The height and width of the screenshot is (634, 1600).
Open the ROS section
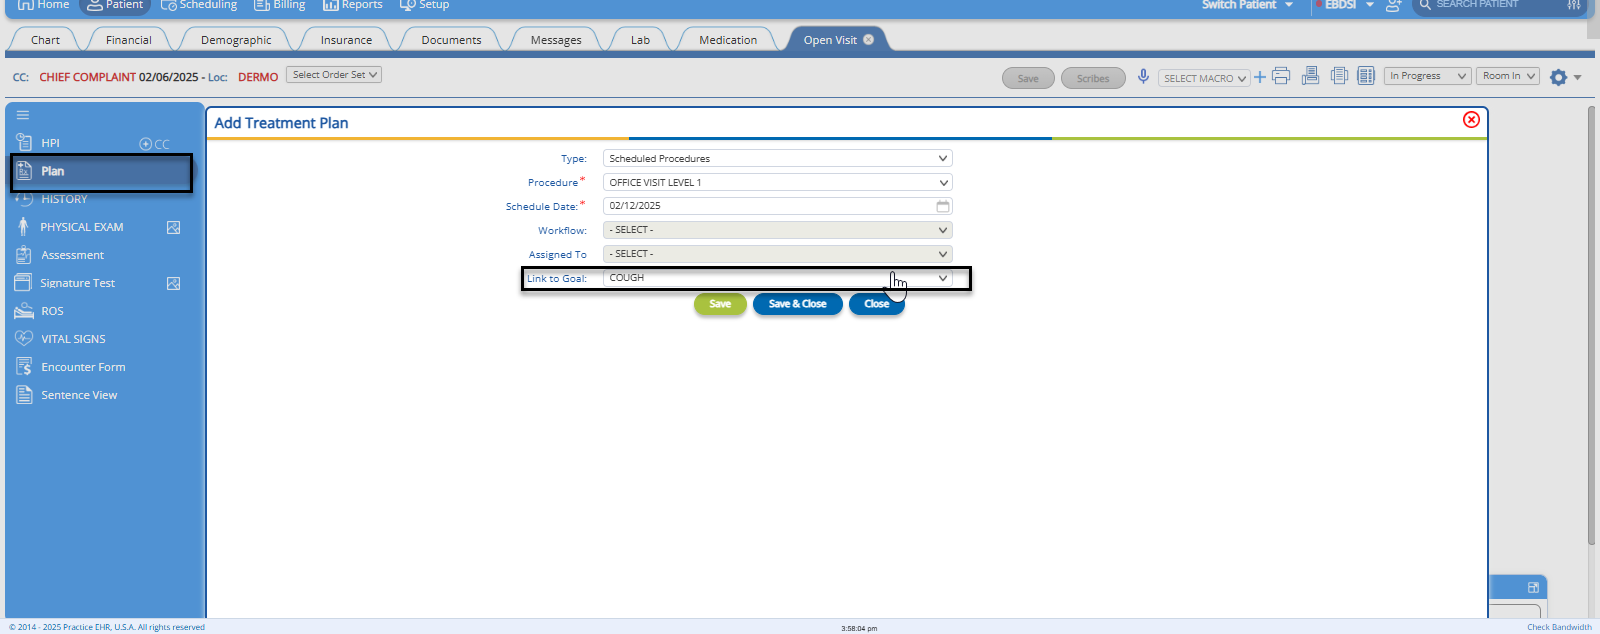[52, 311]
